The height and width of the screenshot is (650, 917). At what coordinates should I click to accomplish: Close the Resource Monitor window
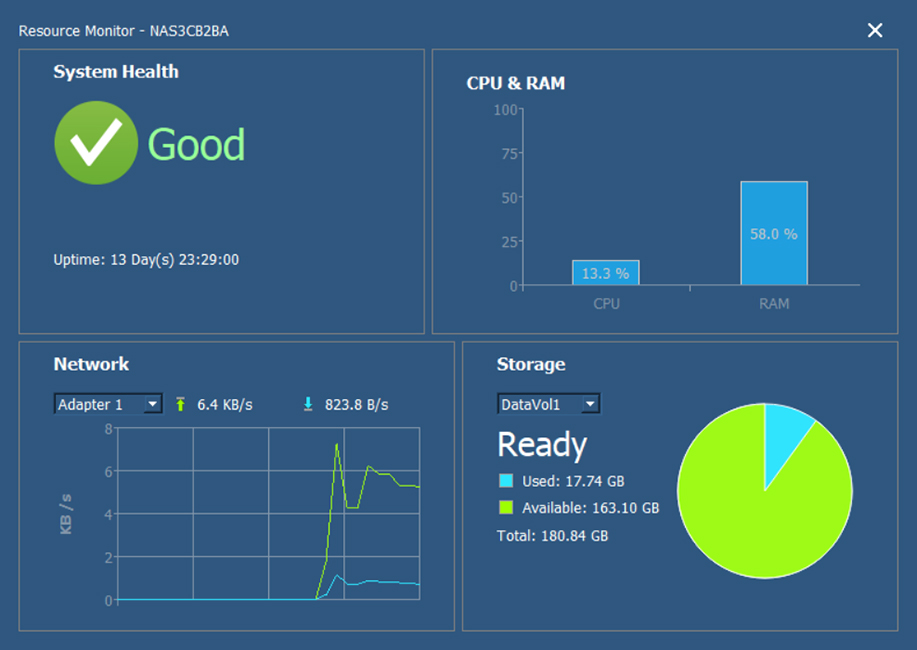pyautogui.click(x=875, y=30)
